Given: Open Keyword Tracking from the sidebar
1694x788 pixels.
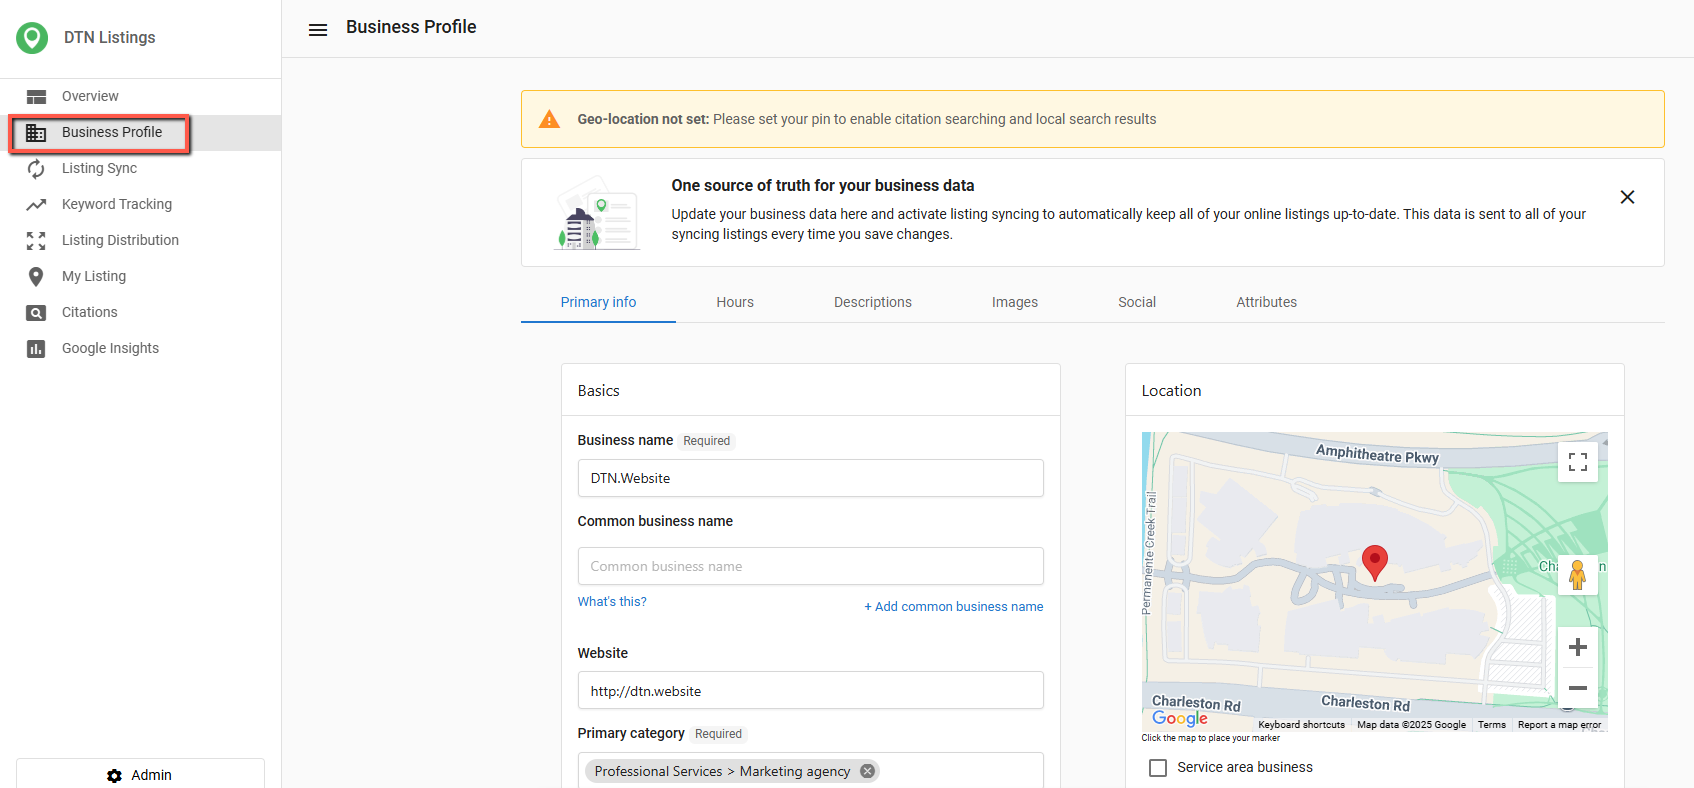Looking at the screenshot, I should pos(140,205).
